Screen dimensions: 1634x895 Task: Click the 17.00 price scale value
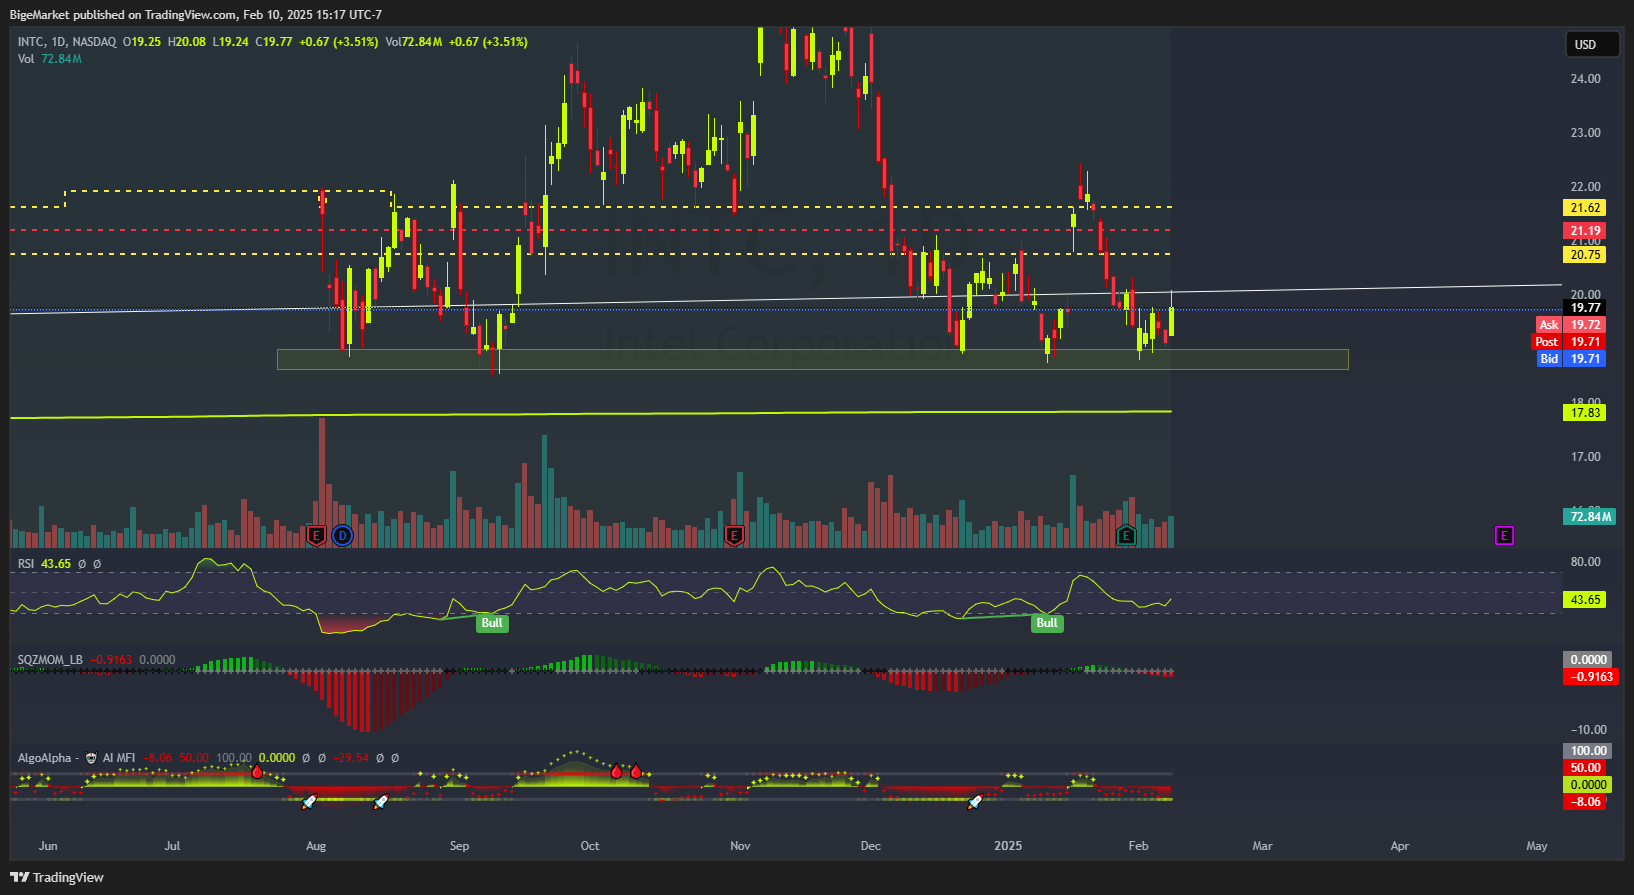(1586, 457)
